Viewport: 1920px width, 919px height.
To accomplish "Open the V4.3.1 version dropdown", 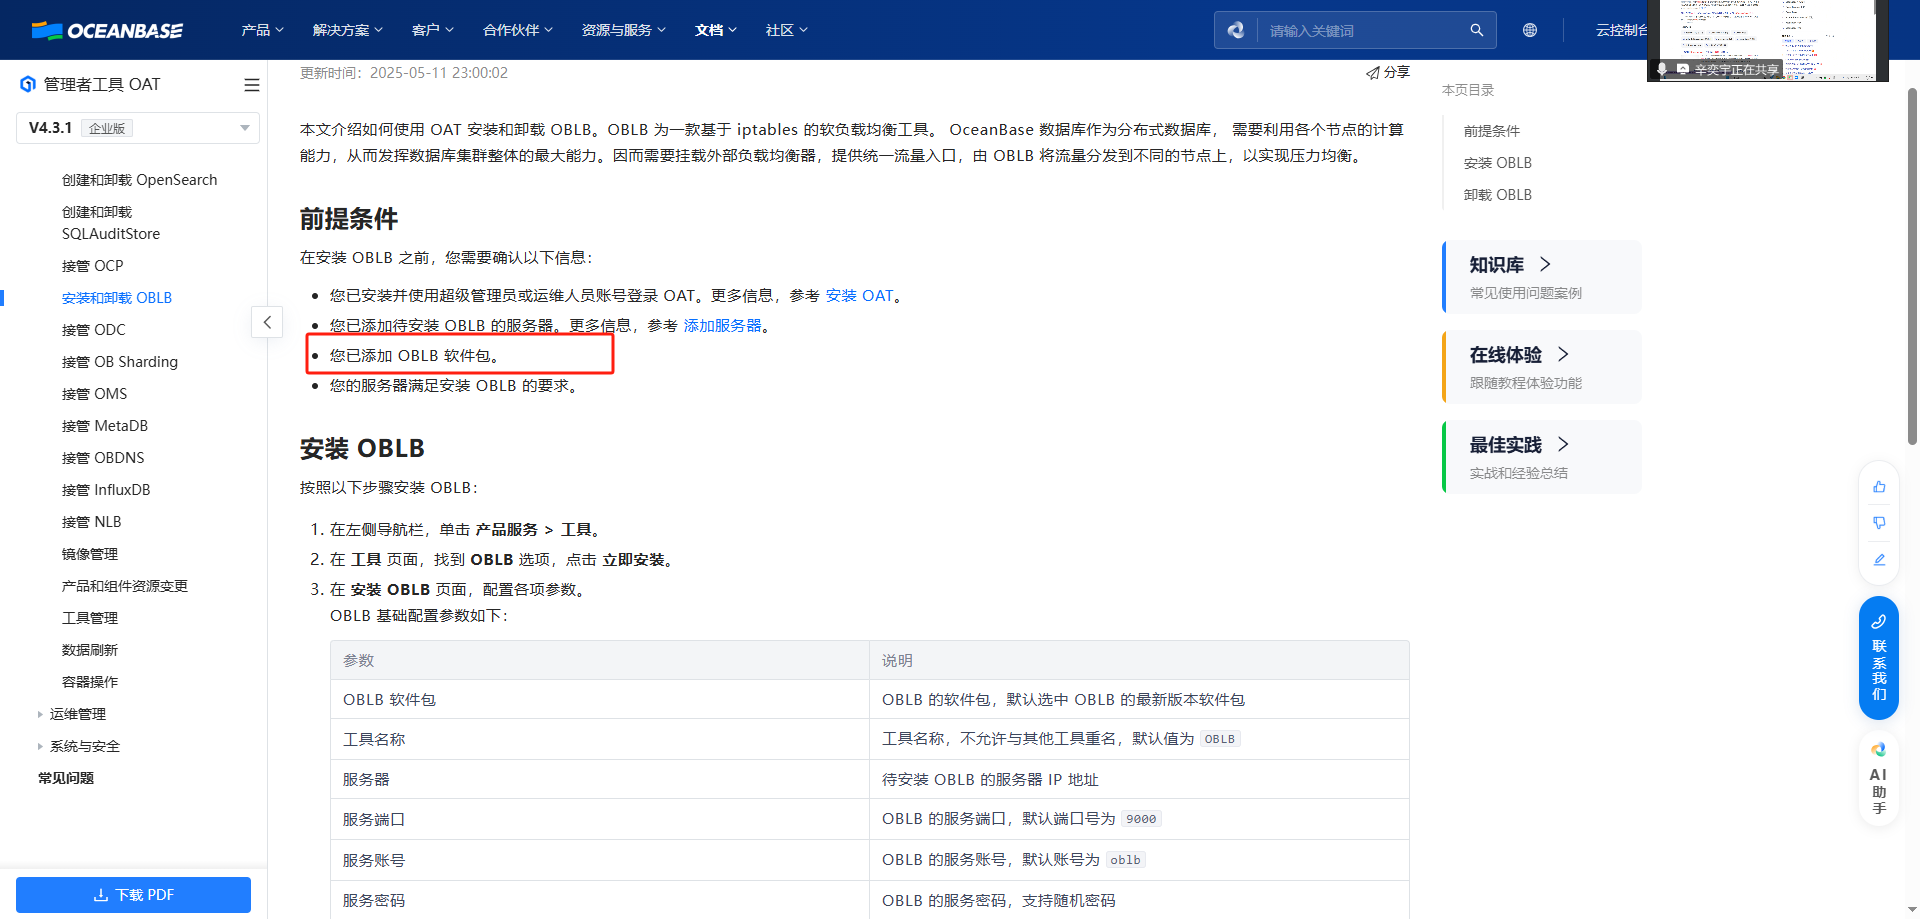I will [138, 128].
